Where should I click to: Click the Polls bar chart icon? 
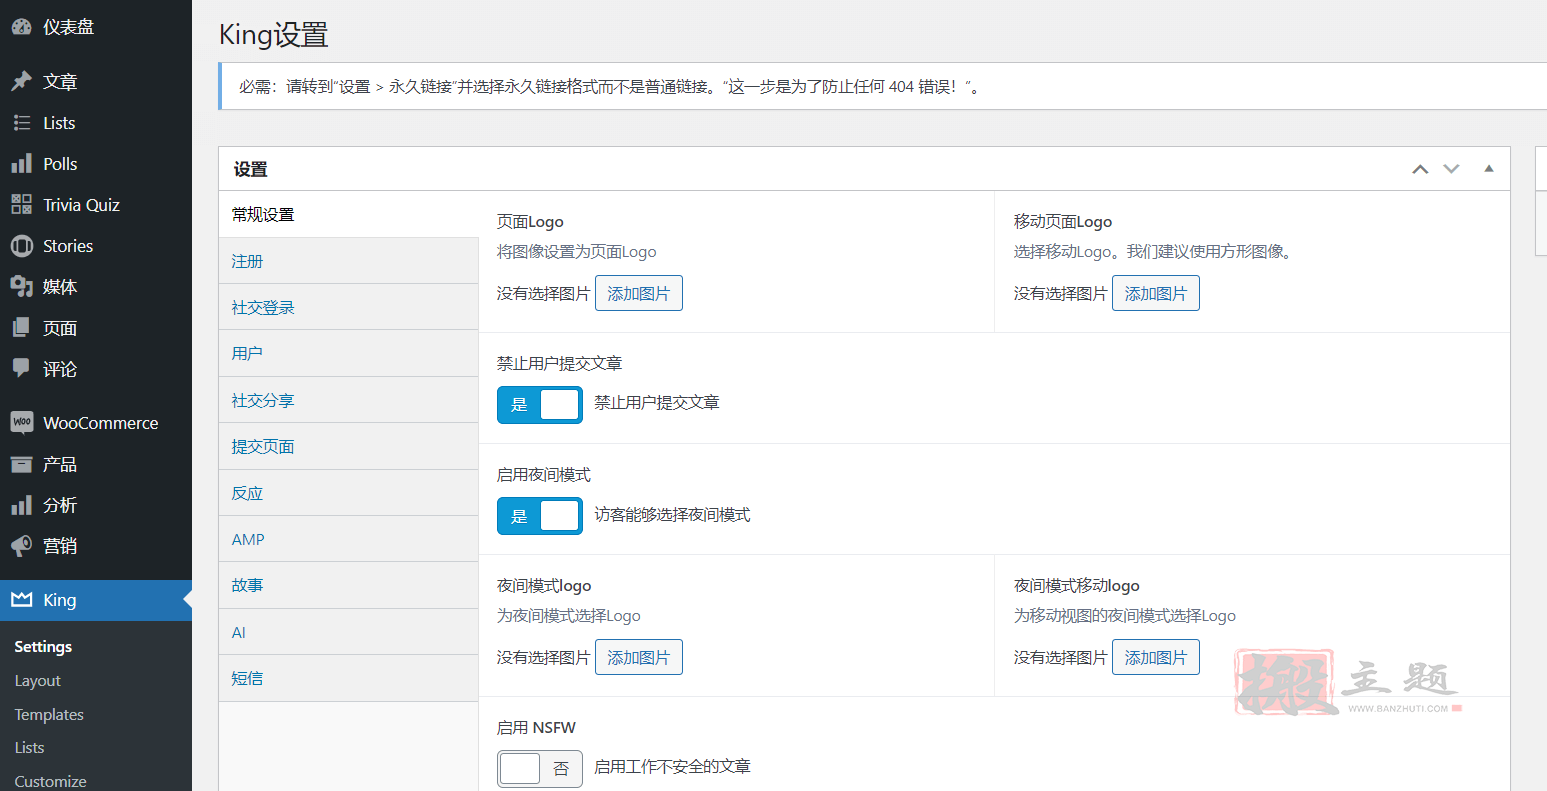(x=21, y=164)
